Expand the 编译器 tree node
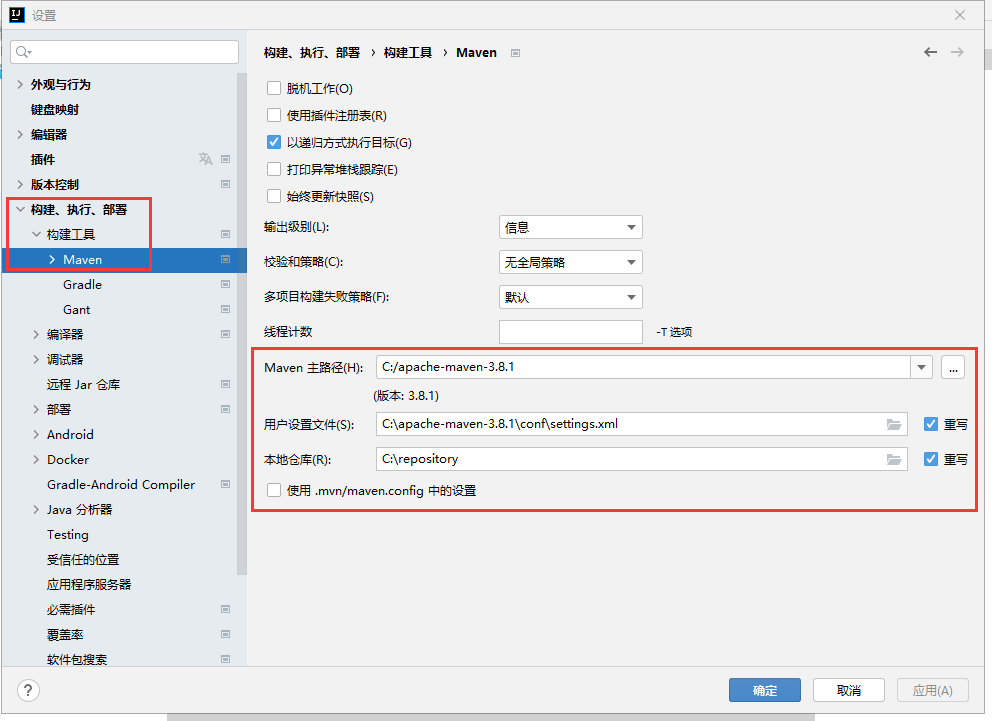The image size is (992, 721). [x=36, y=334]
